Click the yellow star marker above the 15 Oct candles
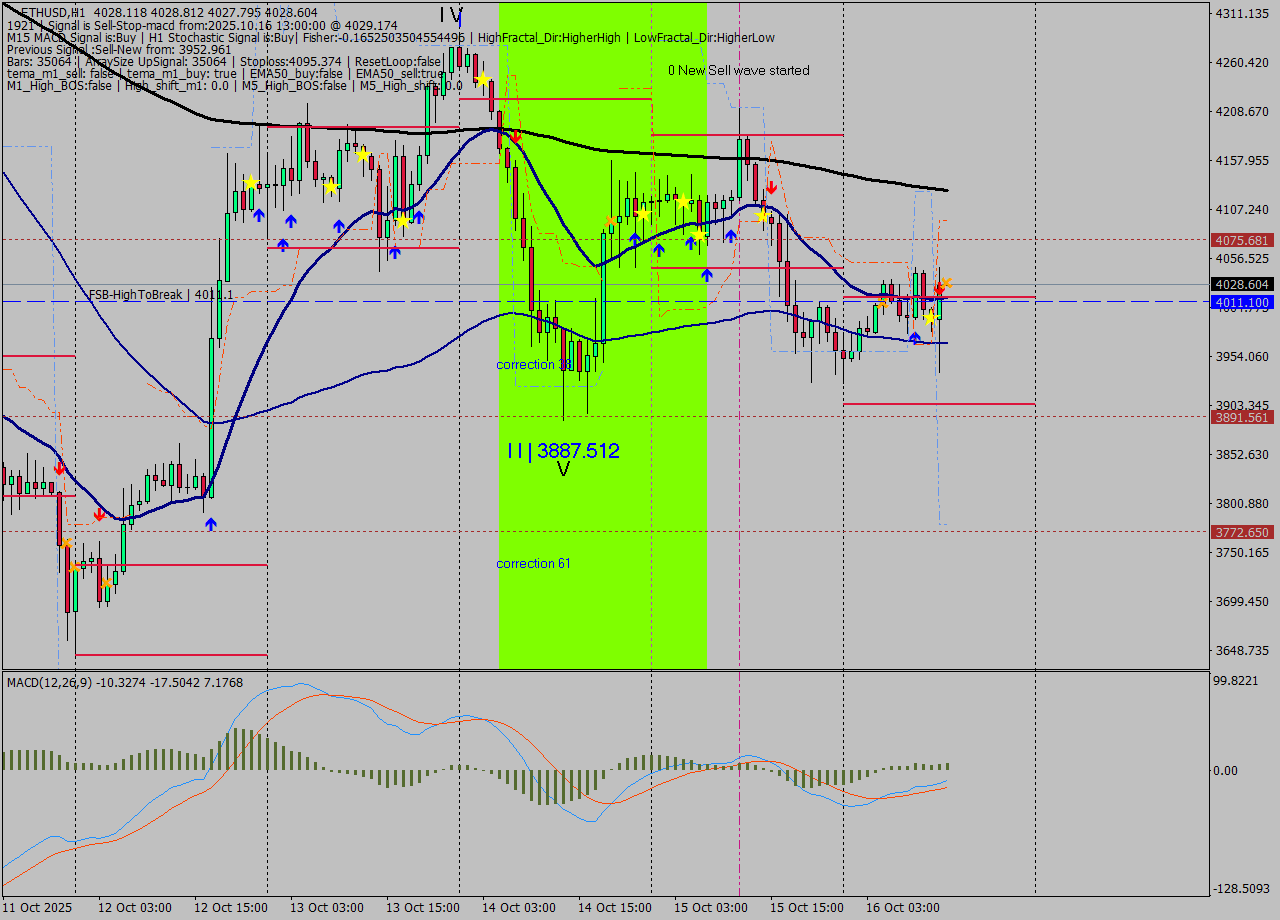 [762, 216]
